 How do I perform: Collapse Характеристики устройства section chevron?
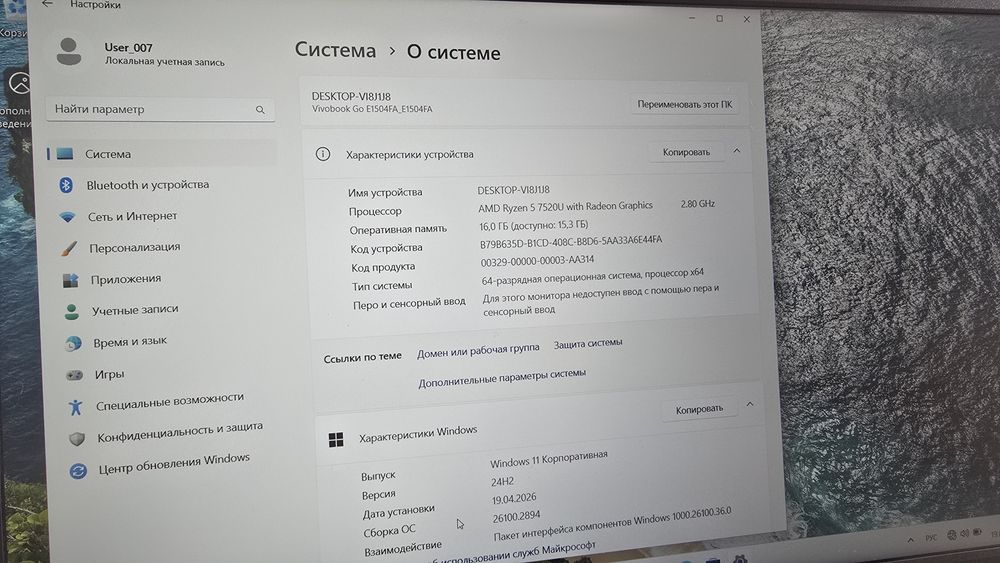(737, 151)
